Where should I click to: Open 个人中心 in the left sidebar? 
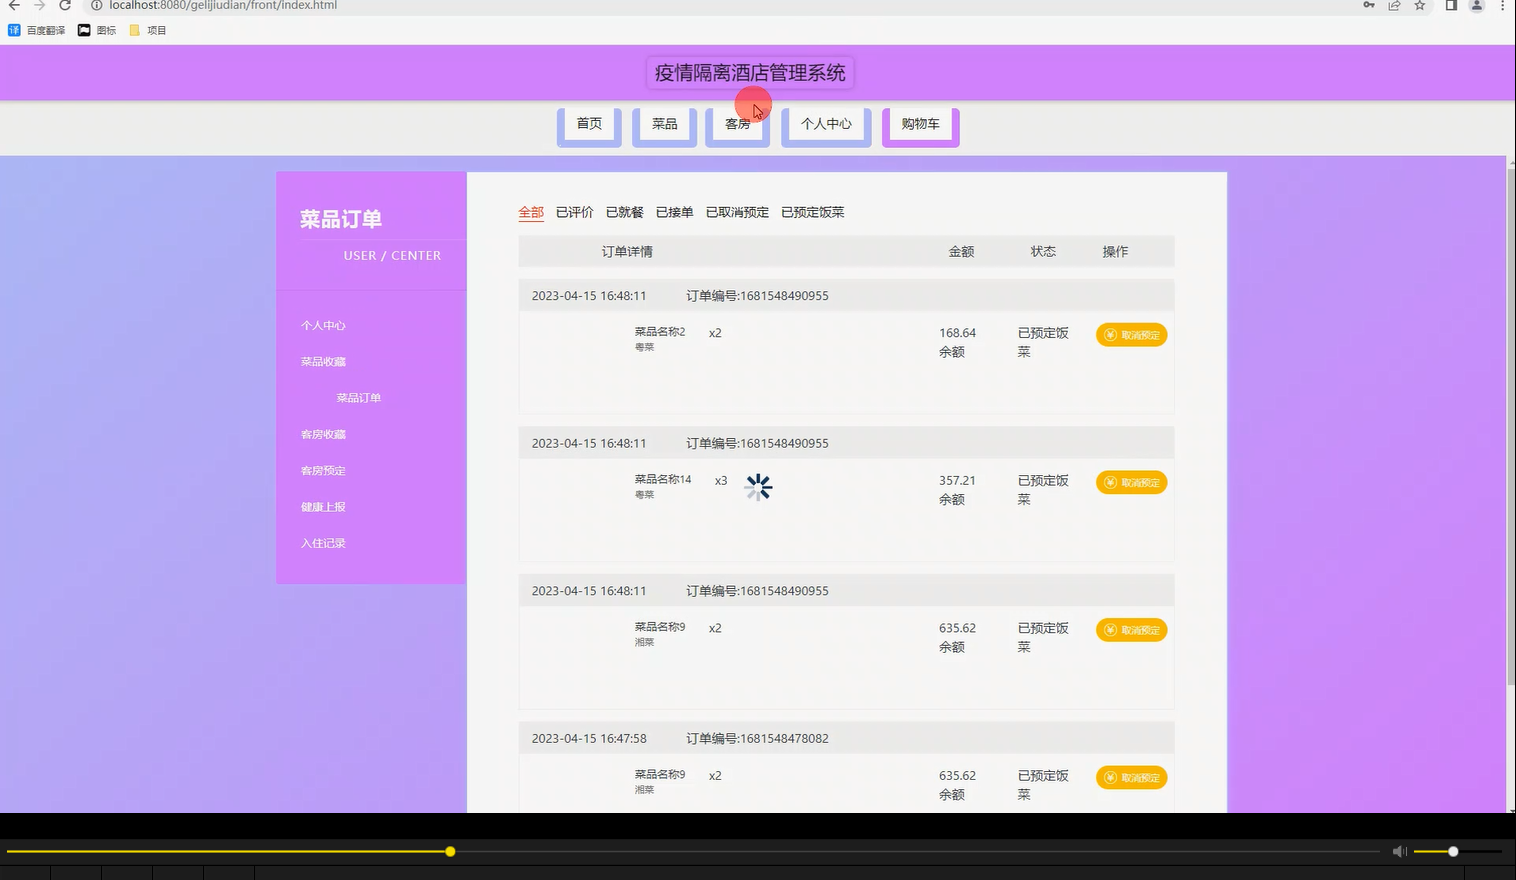pyautogui.click(x=323, y=325)
